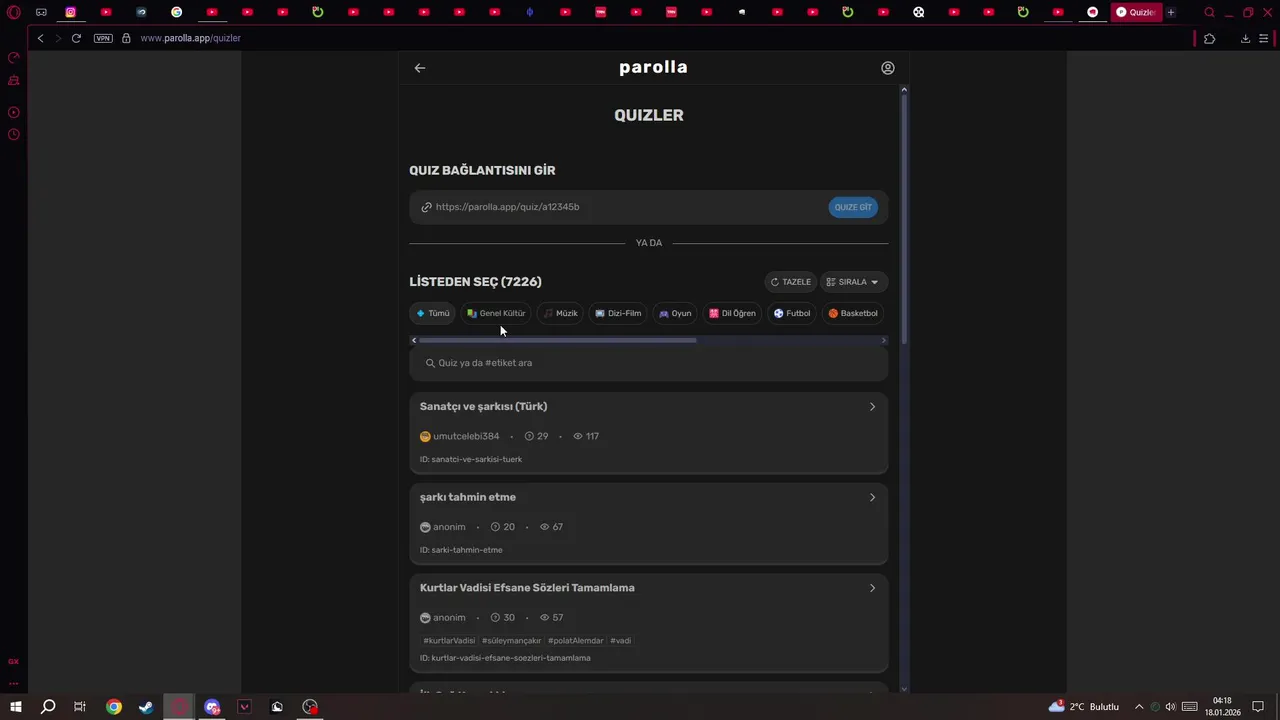Select the Tümü category filter
The height and width of the screenshot is (720, 1280).
(433, 313)
